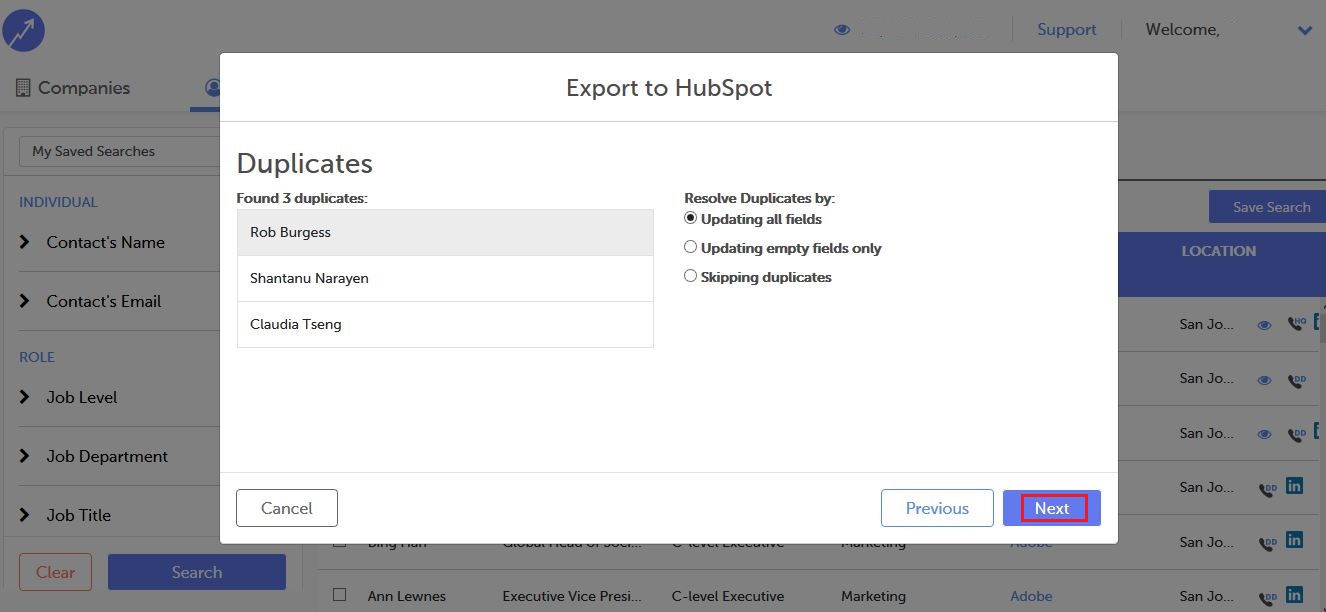The width and height of the screenshot is (1326, 612).
Task: Select the Contacts tab person icon
Action: [212, 88]
